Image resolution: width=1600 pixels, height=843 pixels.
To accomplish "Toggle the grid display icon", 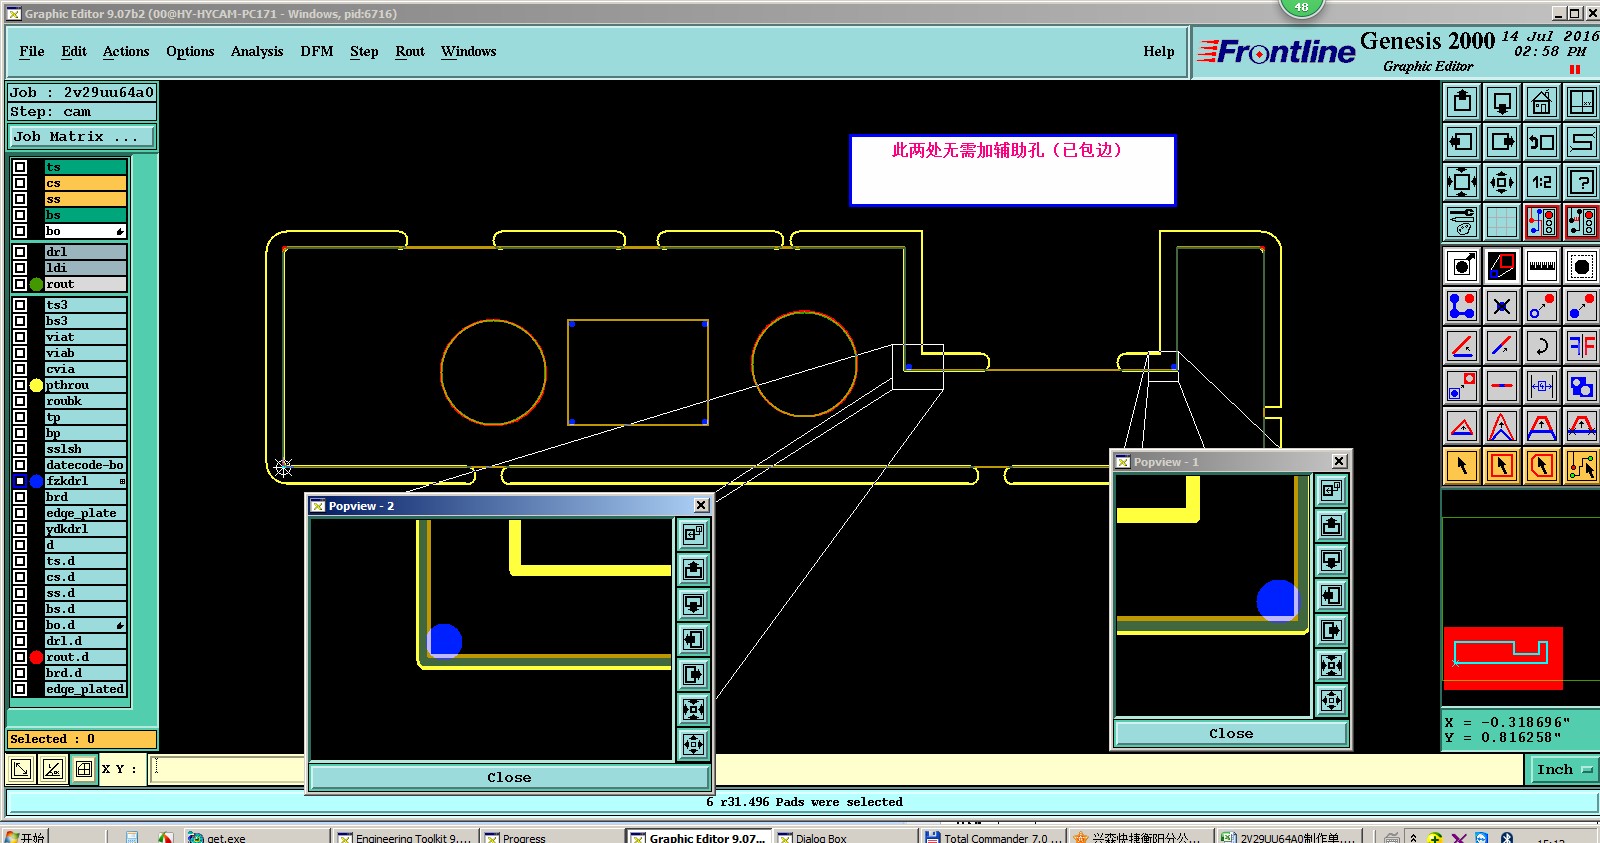I will pyautogui.click(x=1502, y=222).
